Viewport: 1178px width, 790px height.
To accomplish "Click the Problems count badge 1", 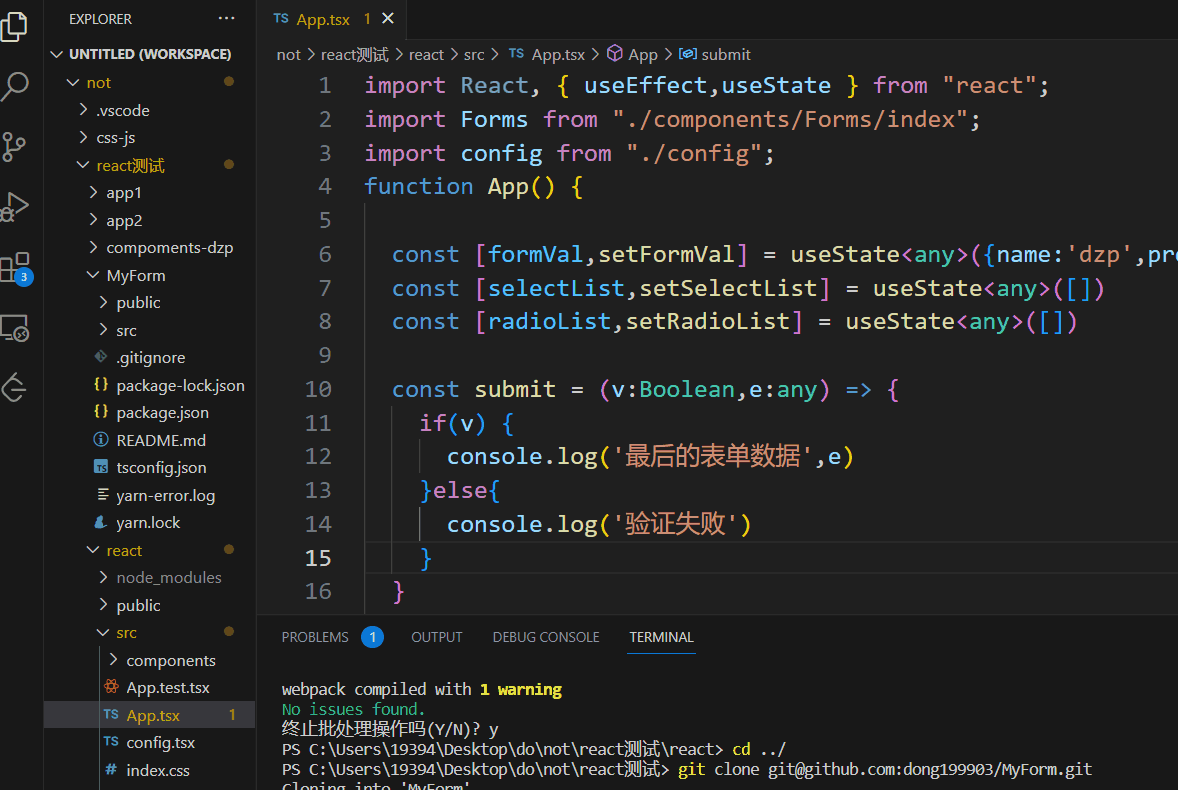I will tap(372, 637).
